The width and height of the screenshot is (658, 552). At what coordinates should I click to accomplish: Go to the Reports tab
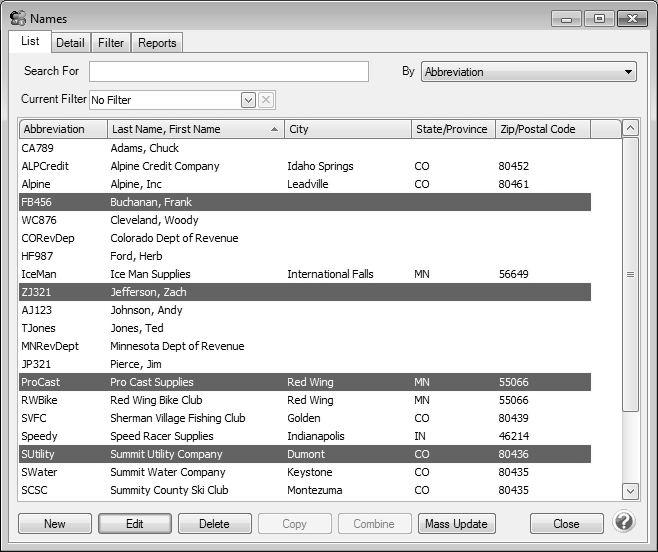click(x=157, y=43)
